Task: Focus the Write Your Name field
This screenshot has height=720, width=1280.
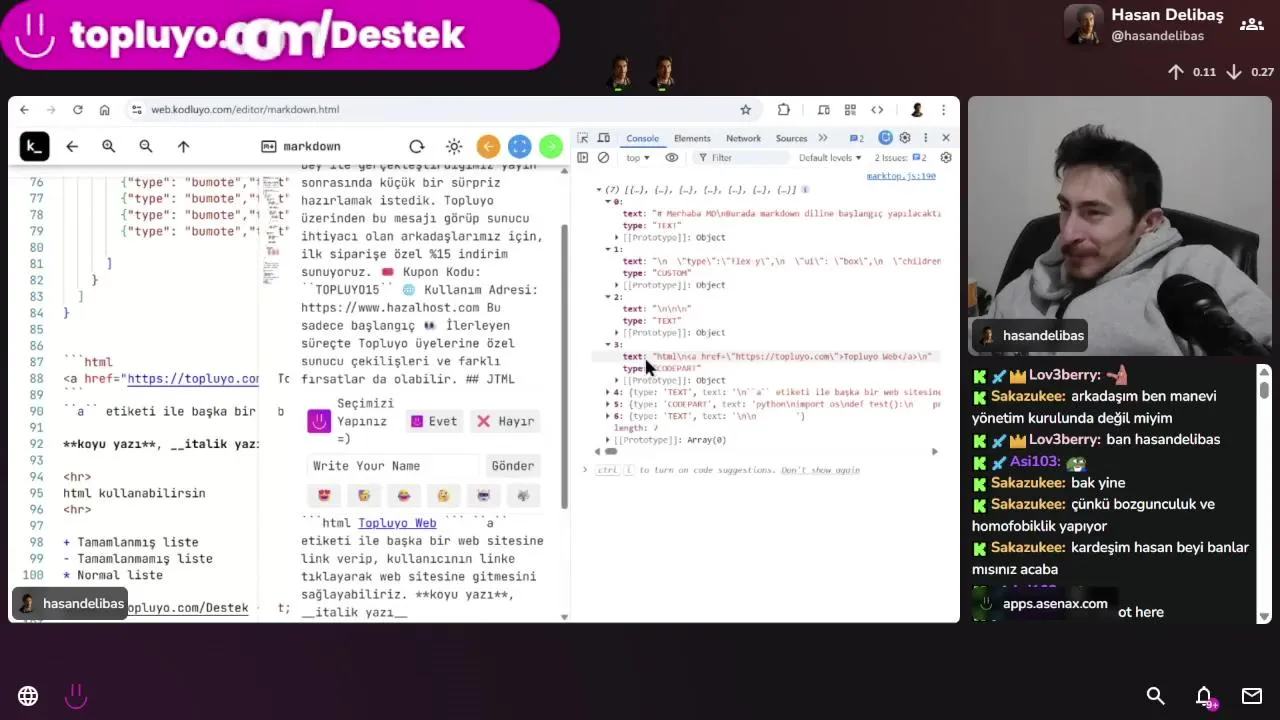Action: click(x=394, y=466)
